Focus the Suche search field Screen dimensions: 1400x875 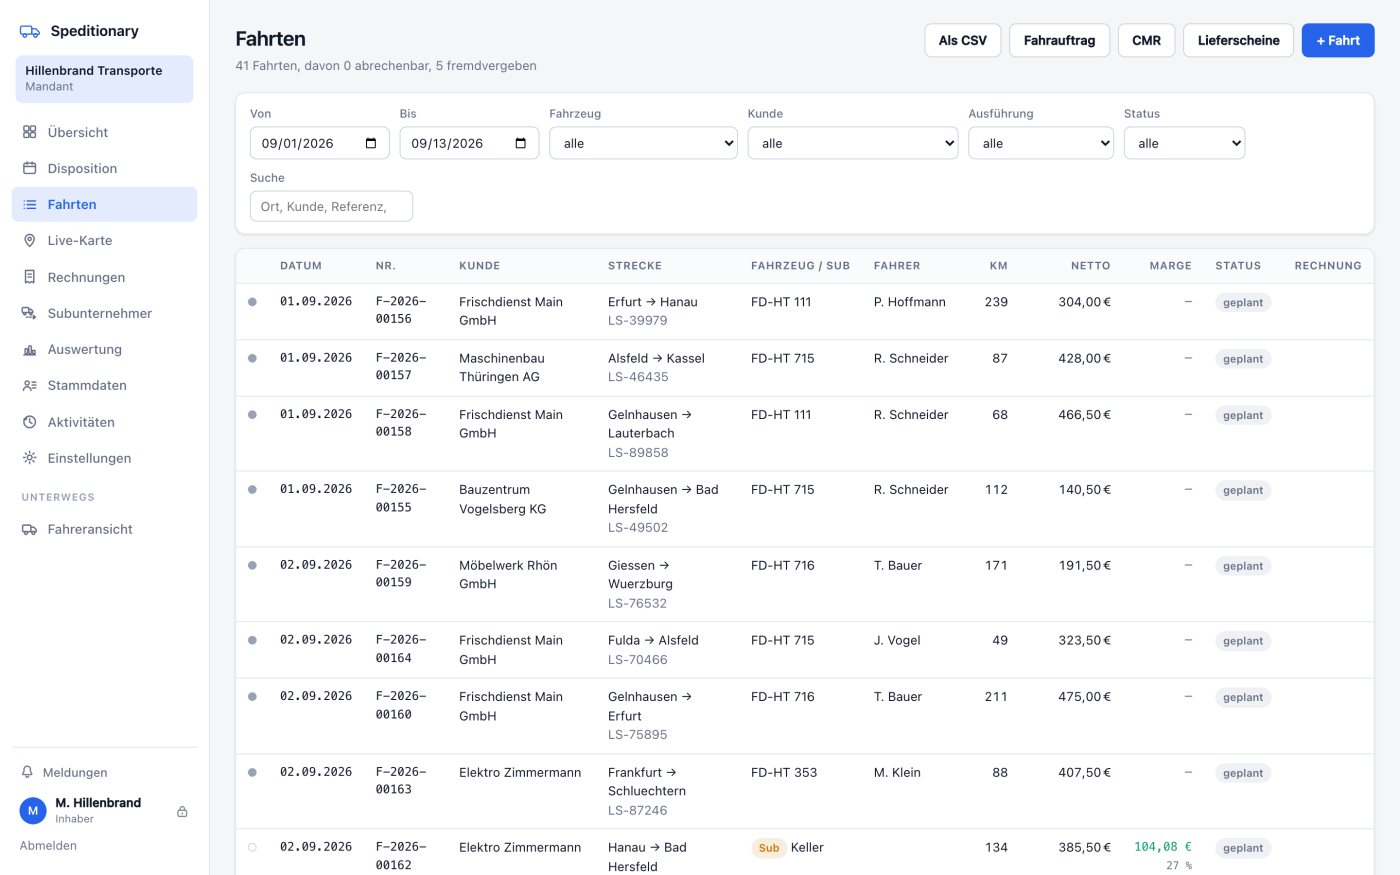[x=331, y=206]
